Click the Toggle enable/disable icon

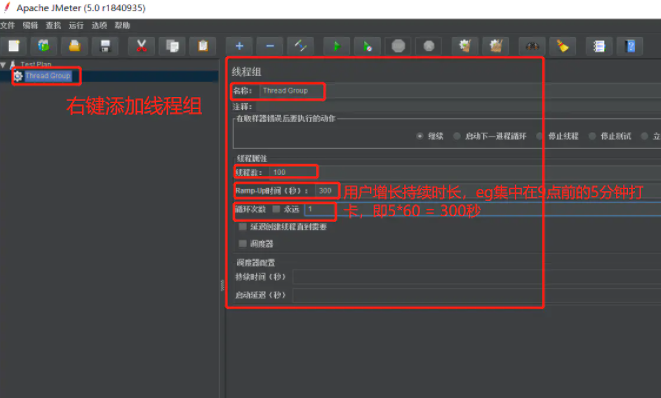coord(301,46)
